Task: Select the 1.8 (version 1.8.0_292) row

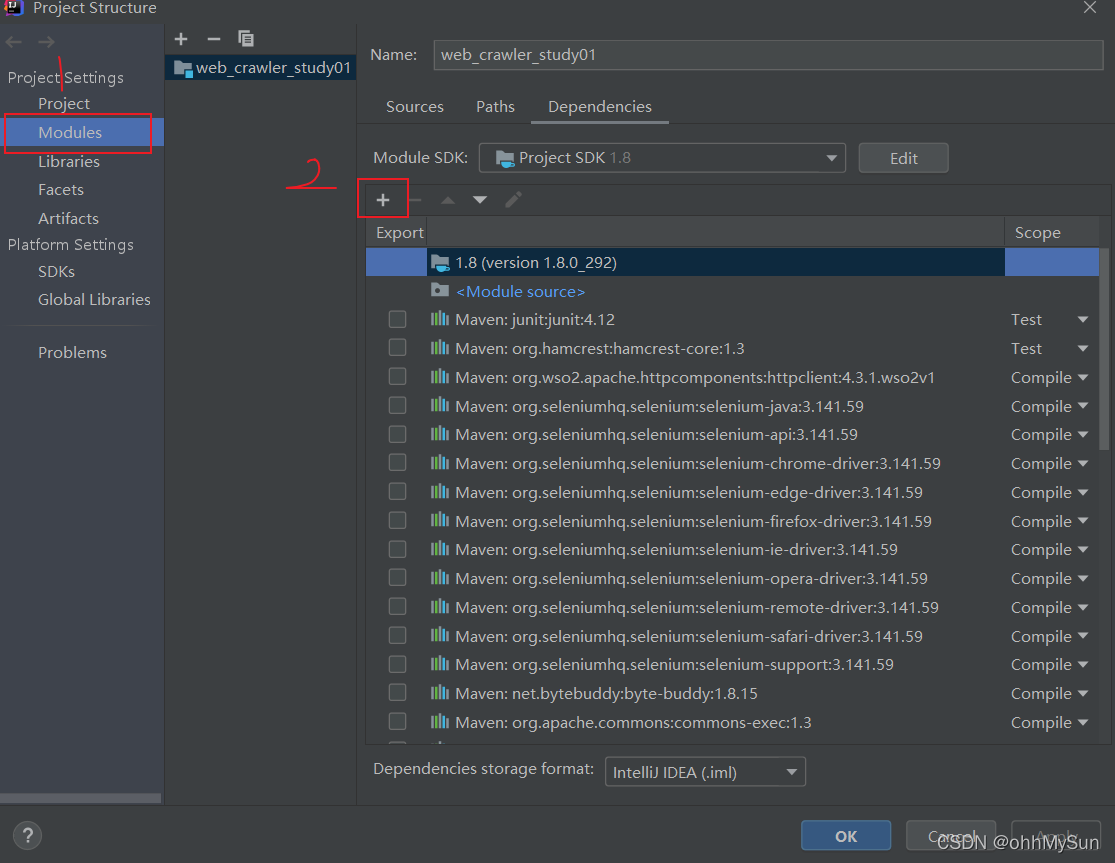Action: tap(732, 262)
